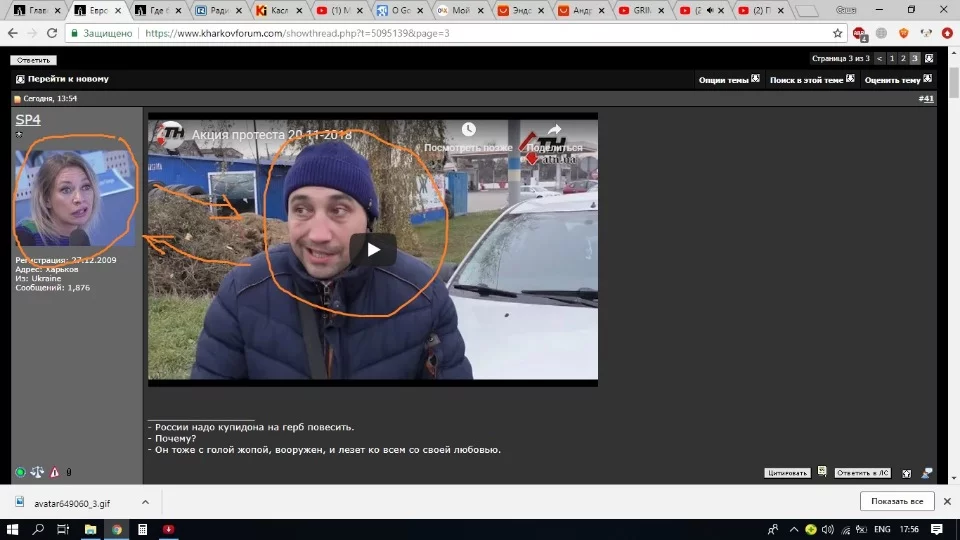The image size is (960, 540).
Task: Open the Оценить тему dropdown
Action: click(898, 80)
